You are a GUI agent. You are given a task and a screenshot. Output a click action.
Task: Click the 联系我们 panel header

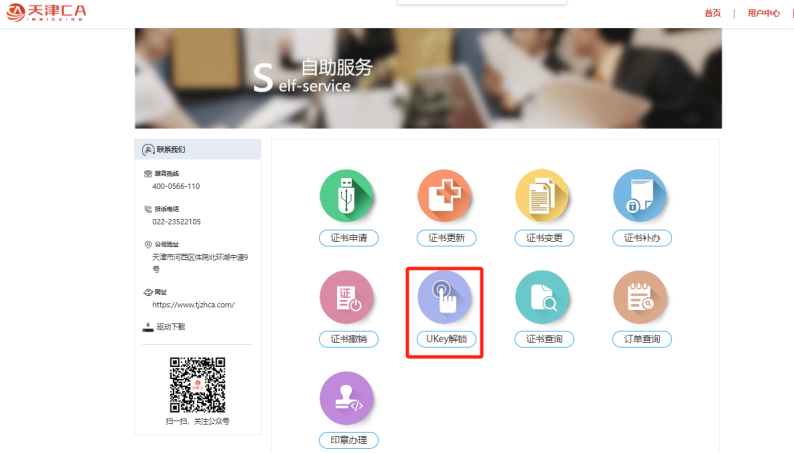pos(197,149)
